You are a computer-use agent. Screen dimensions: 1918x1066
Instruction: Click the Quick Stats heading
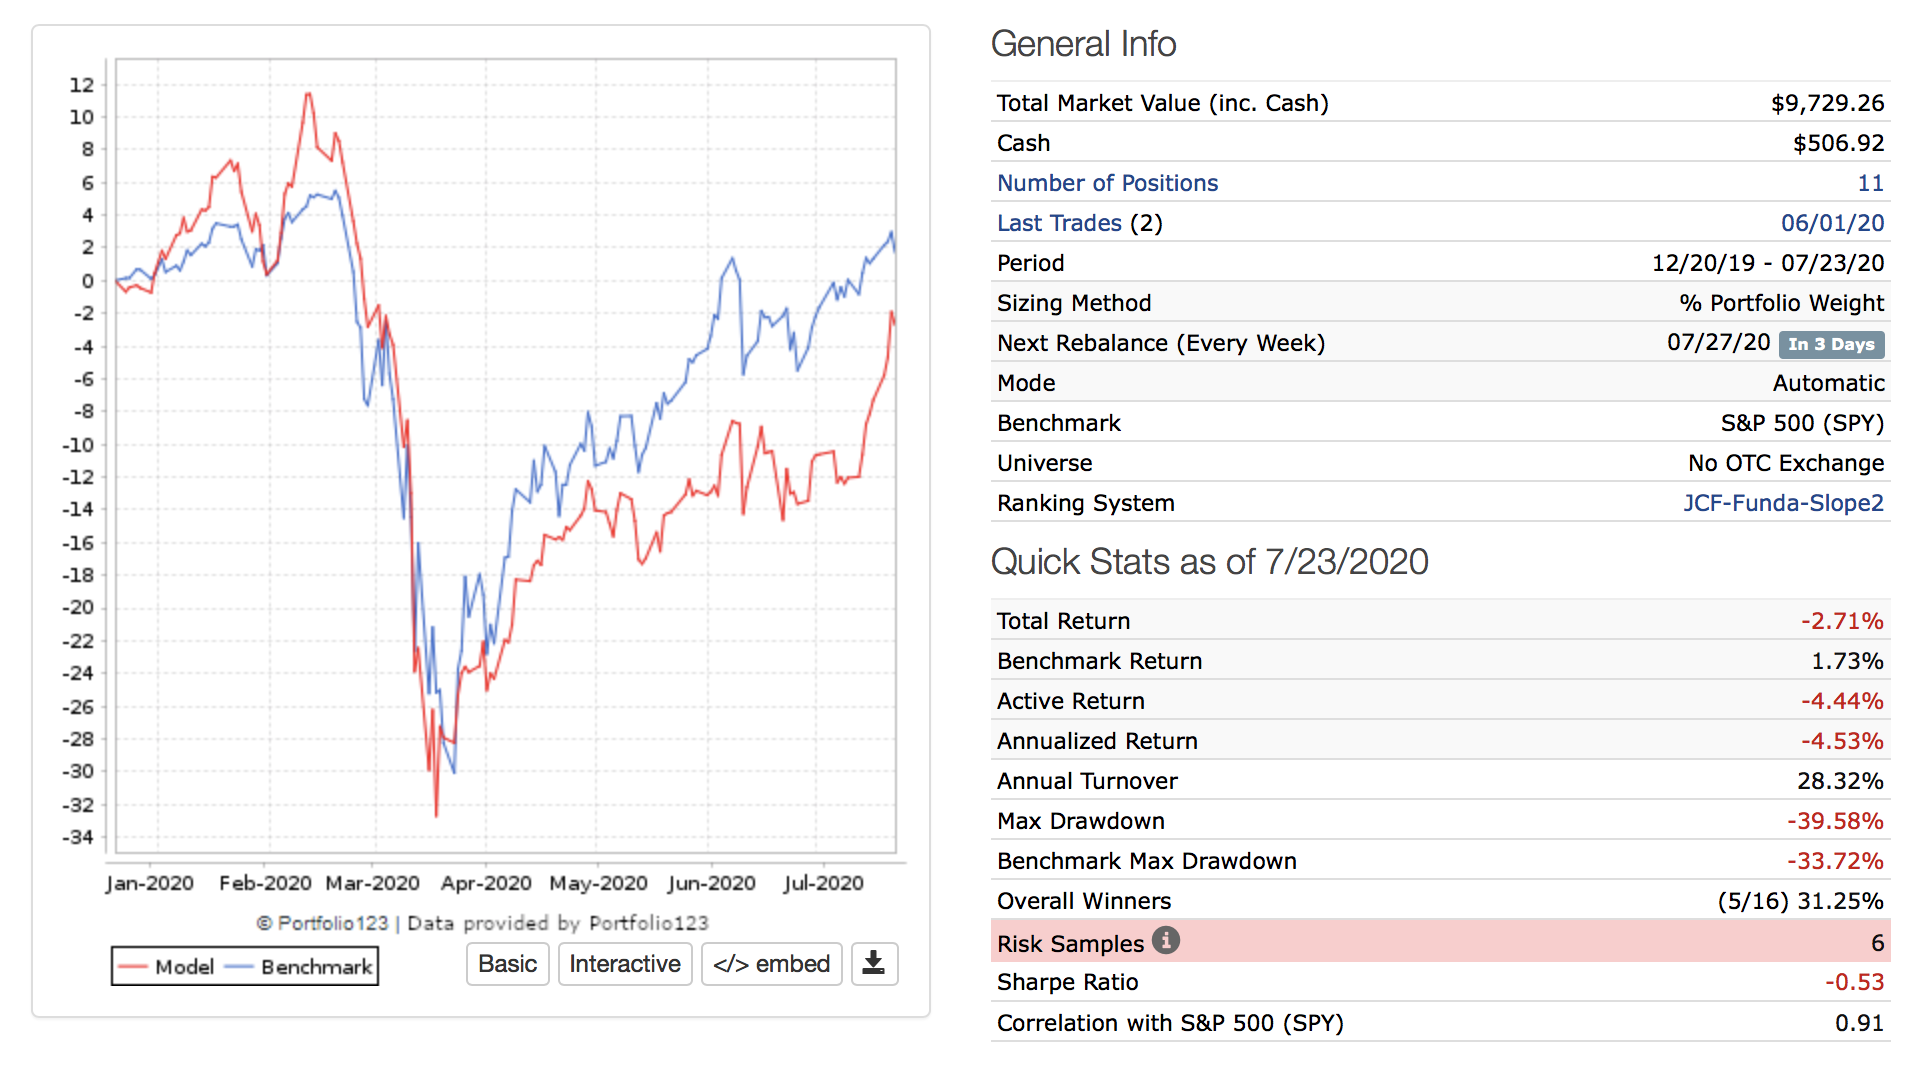[1209, 562]
